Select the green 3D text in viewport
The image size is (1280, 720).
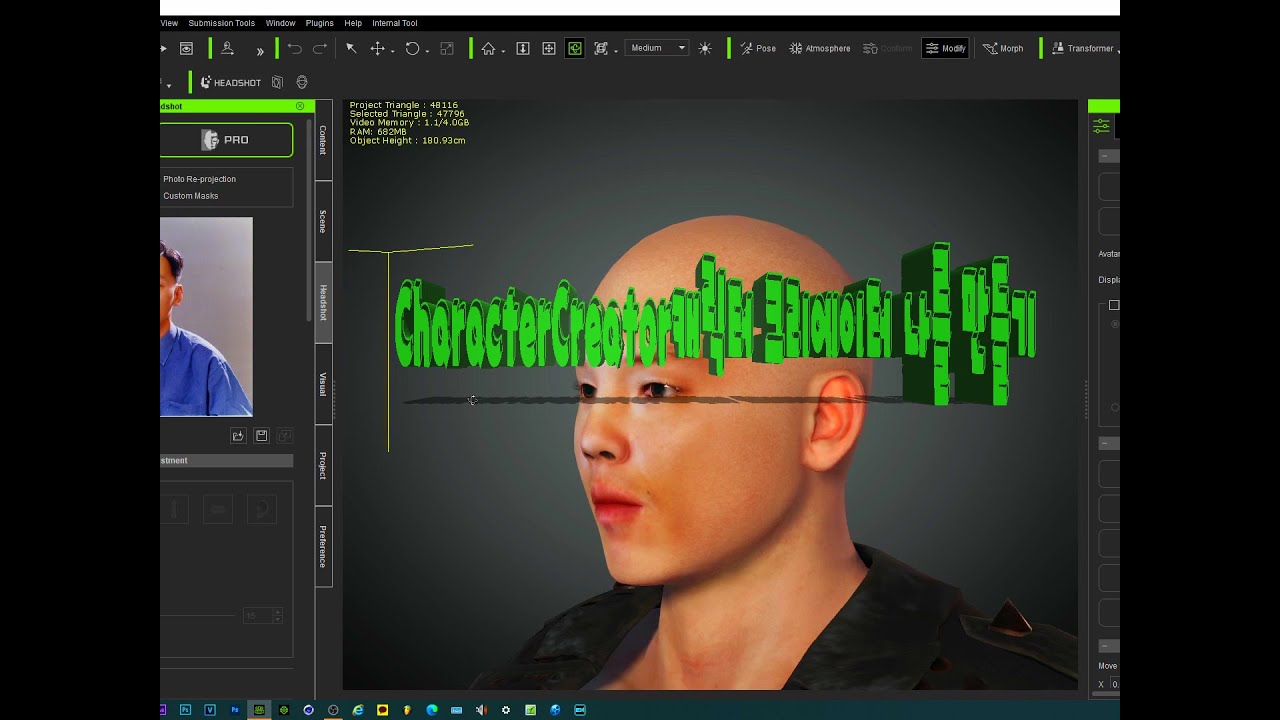(x=715, y=325)
